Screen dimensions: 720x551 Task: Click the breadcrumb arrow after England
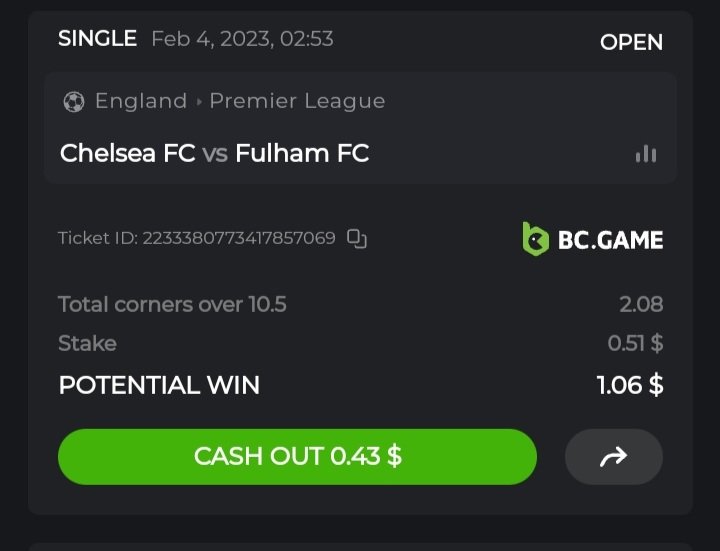click(198, 101)
